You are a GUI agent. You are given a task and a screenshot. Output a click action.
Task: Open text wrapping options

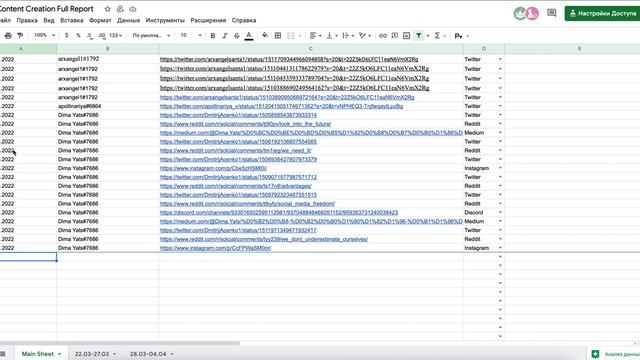tap(348, 36)
